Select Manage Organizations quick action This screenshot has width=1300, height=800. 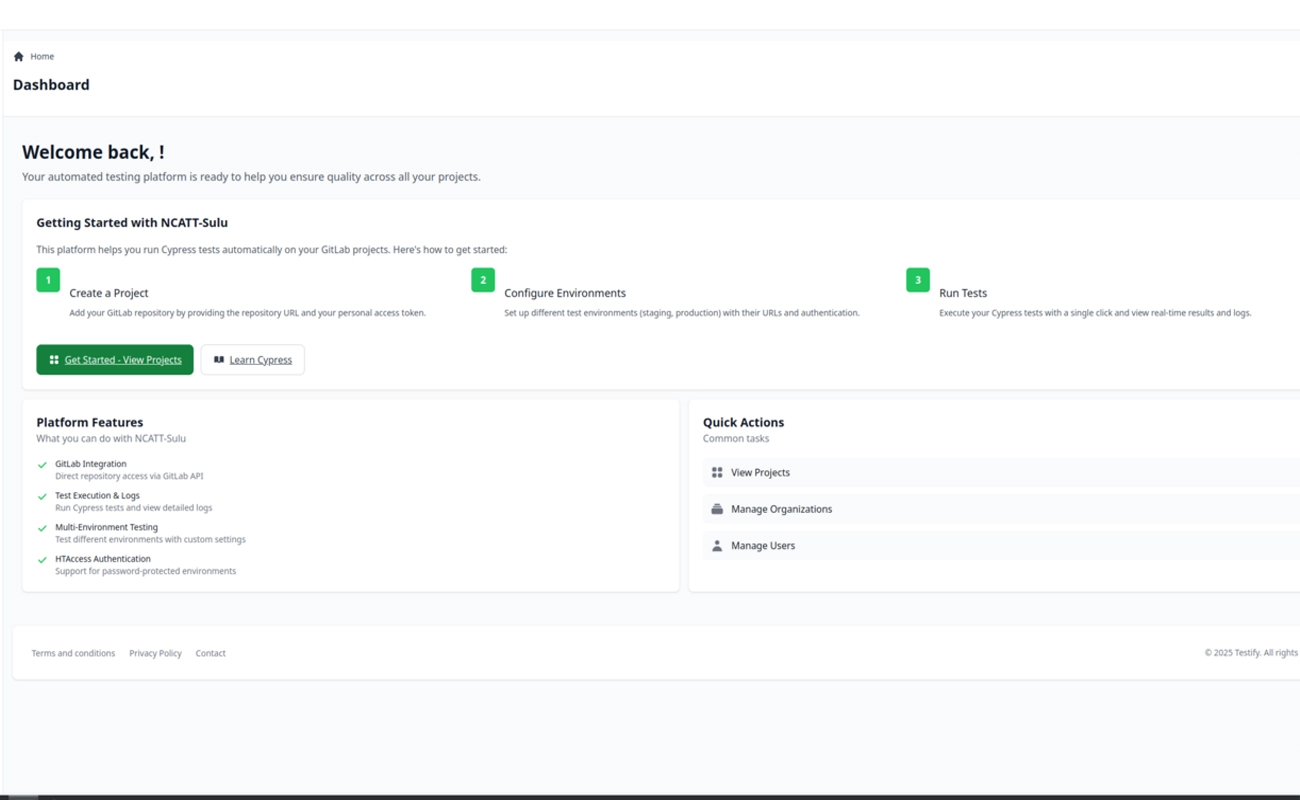(781, 509)
